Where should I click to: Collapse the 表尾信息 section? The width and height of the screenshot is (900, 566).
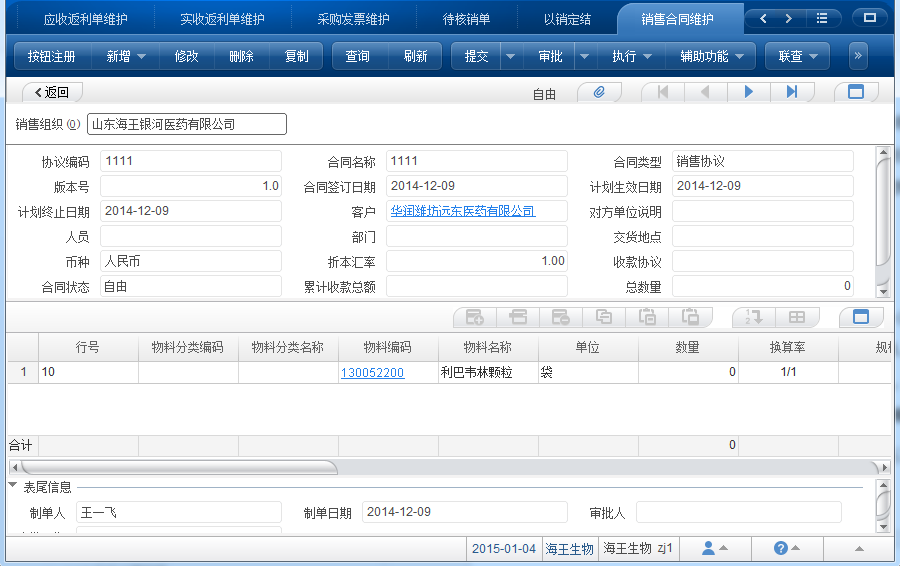tap(13, 486)
